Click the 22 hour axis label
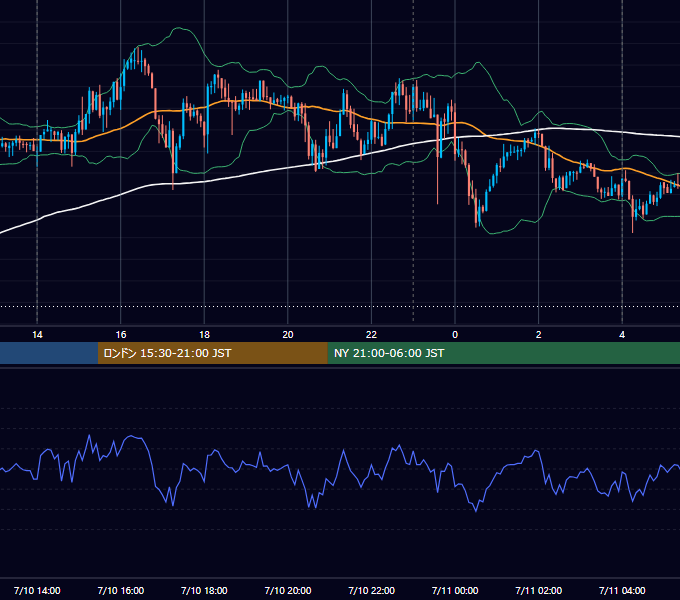The height and width of the screenshot is (600, 680). tap(371, 335)
